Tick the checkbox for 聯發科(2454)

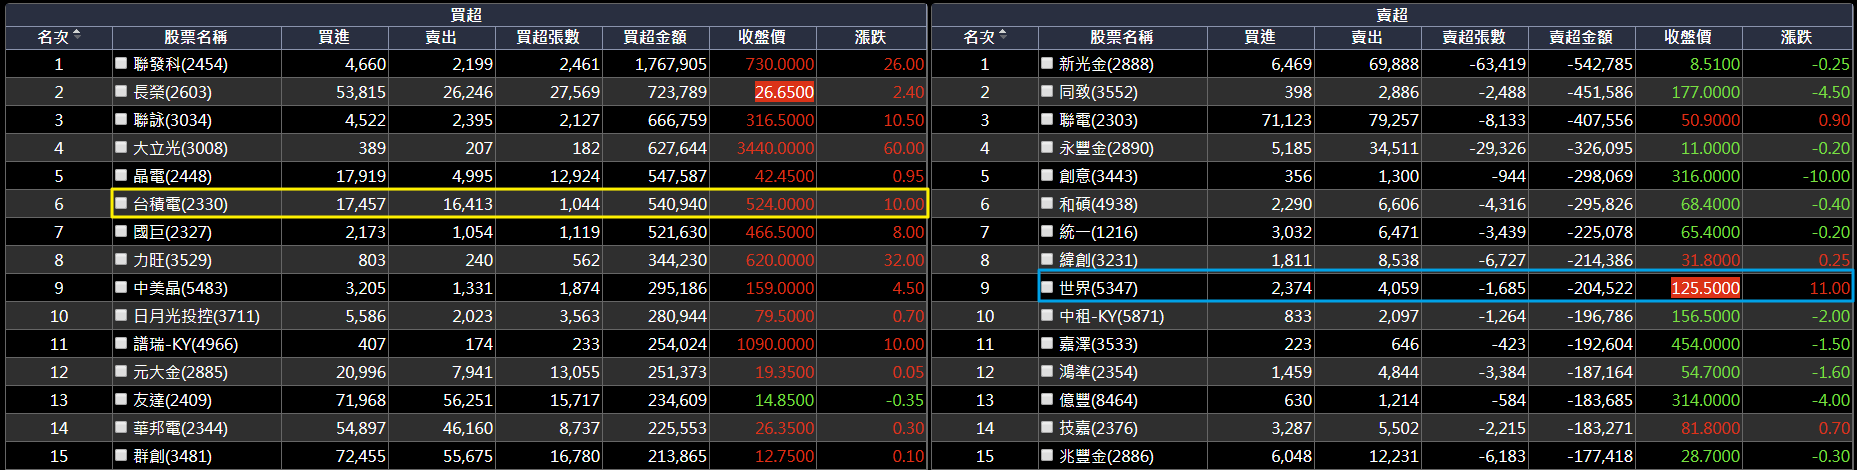121,63
